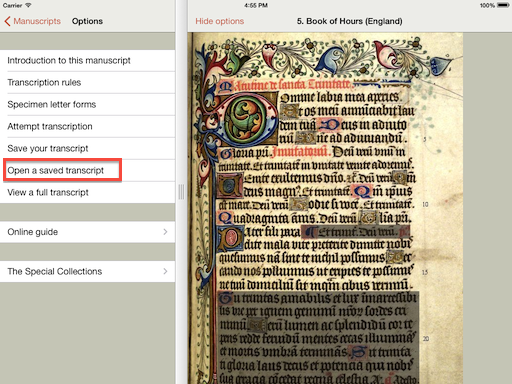Click Hide options button
This screenshot has width=512, height=384.
point(220,21)
